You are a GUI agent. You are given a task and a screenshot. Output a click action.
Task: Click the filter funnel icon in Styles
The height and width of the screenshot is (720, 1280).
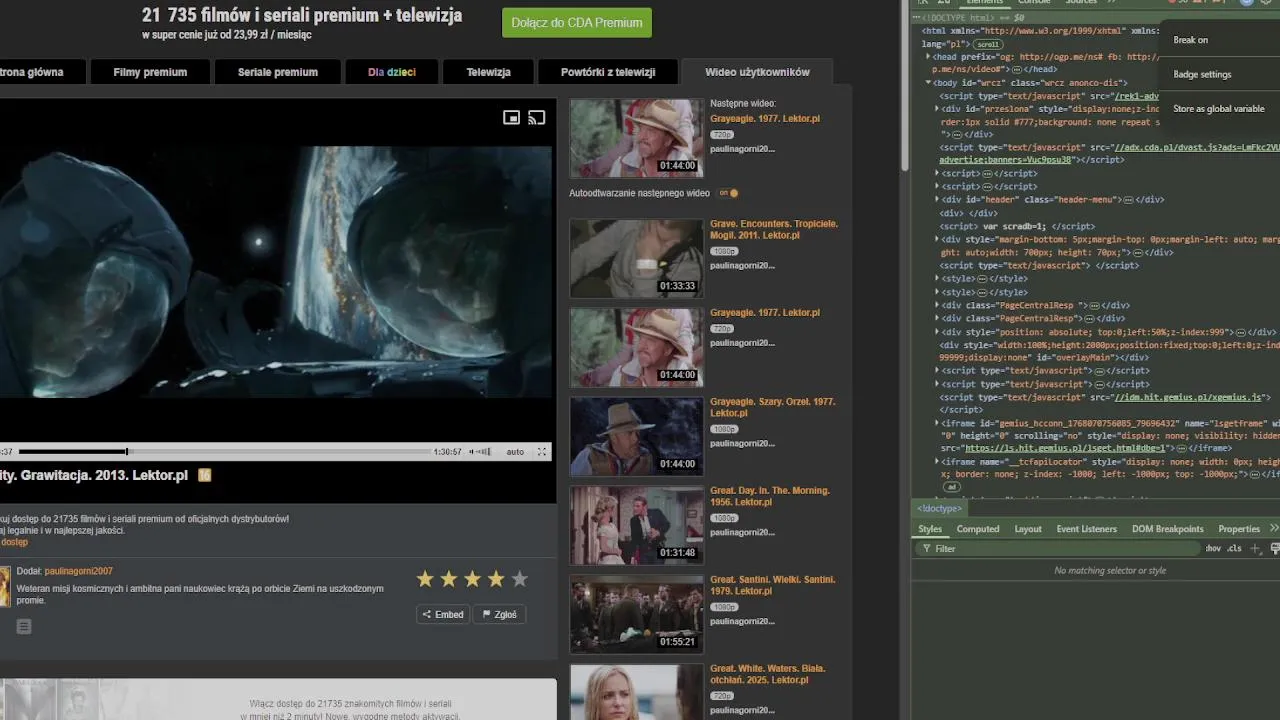coord(926,549)
